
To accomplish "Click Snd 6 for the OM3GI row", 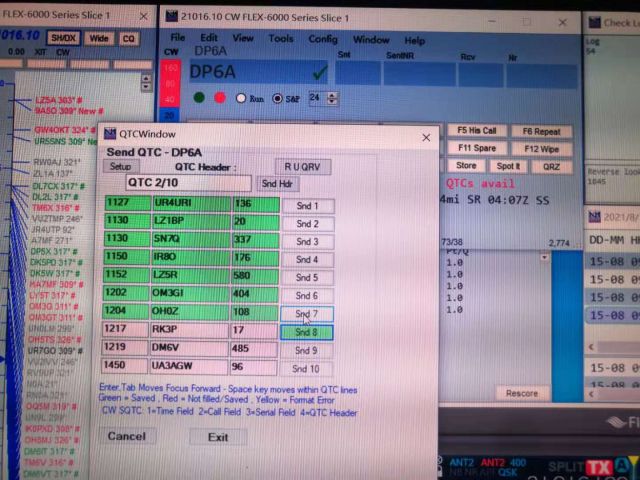I will 307,296.
